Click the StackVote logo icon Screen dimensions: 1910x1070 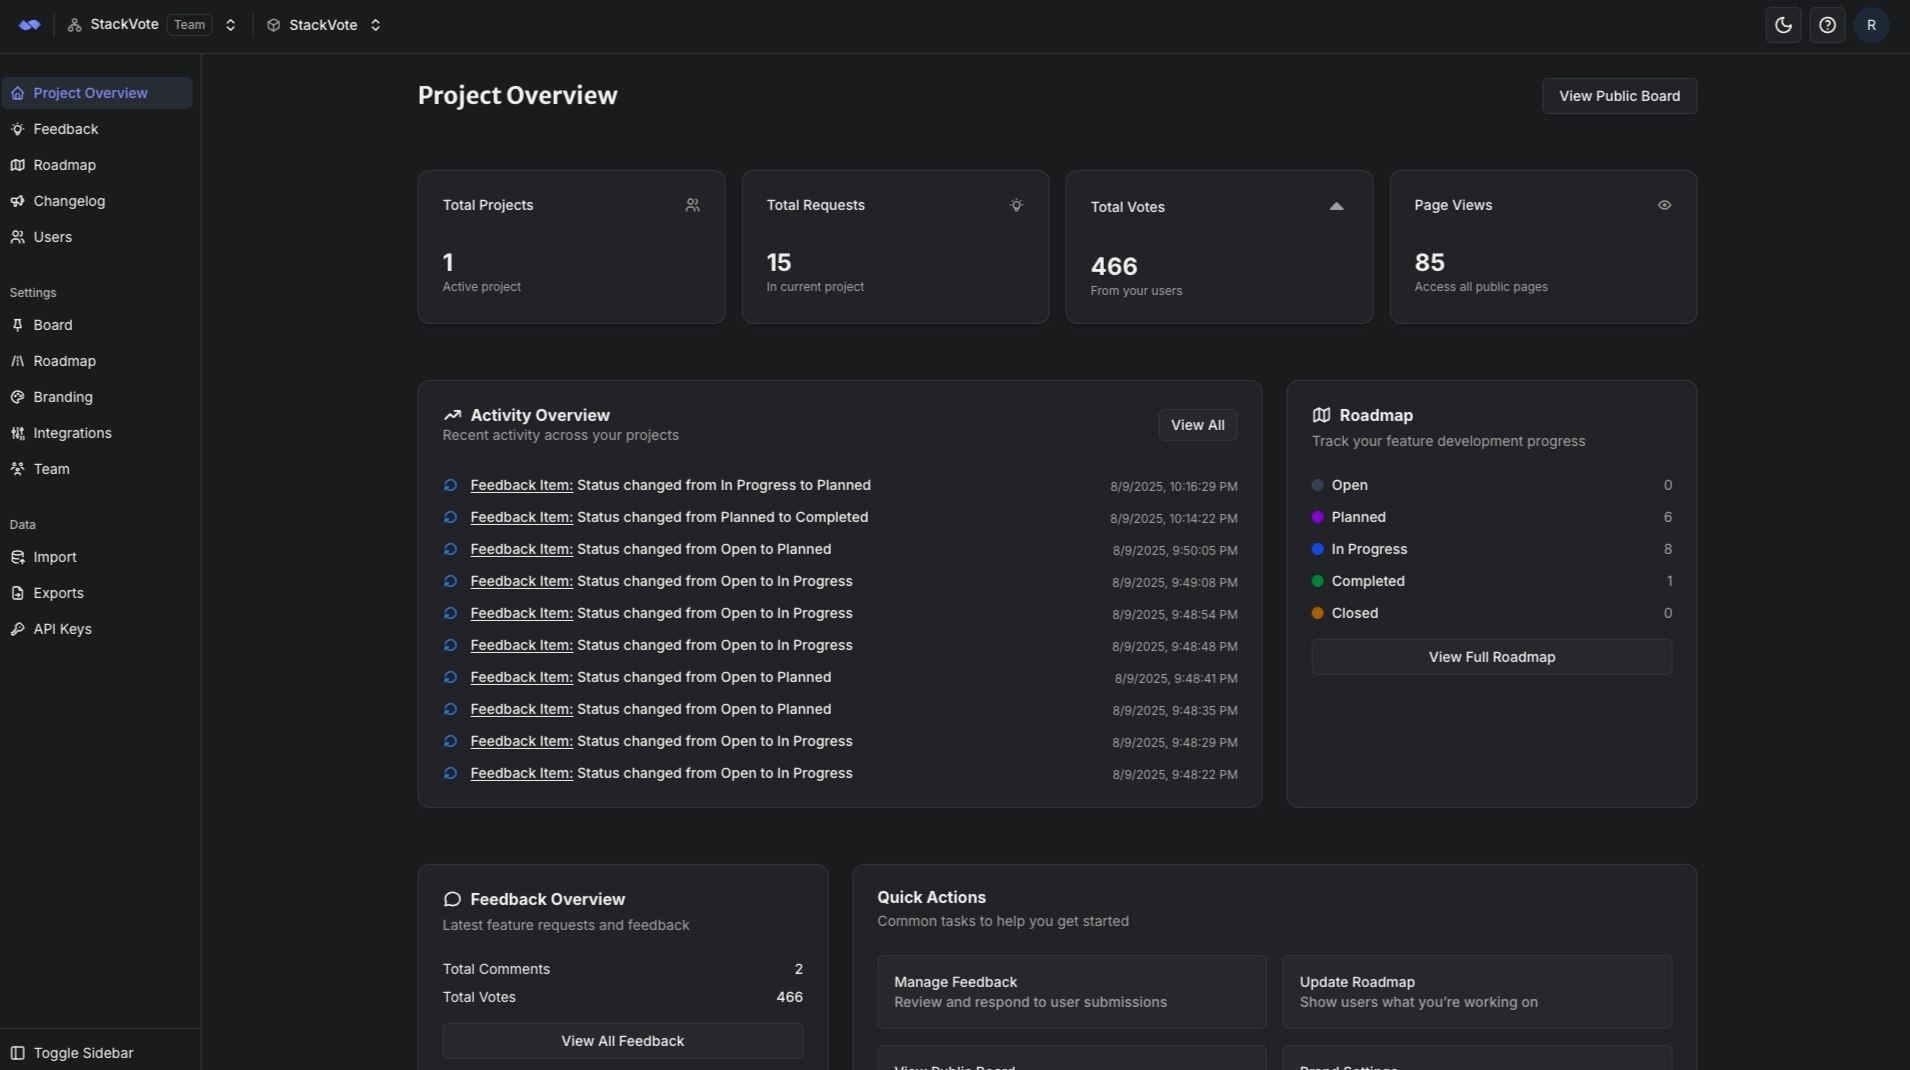point(30,25)
